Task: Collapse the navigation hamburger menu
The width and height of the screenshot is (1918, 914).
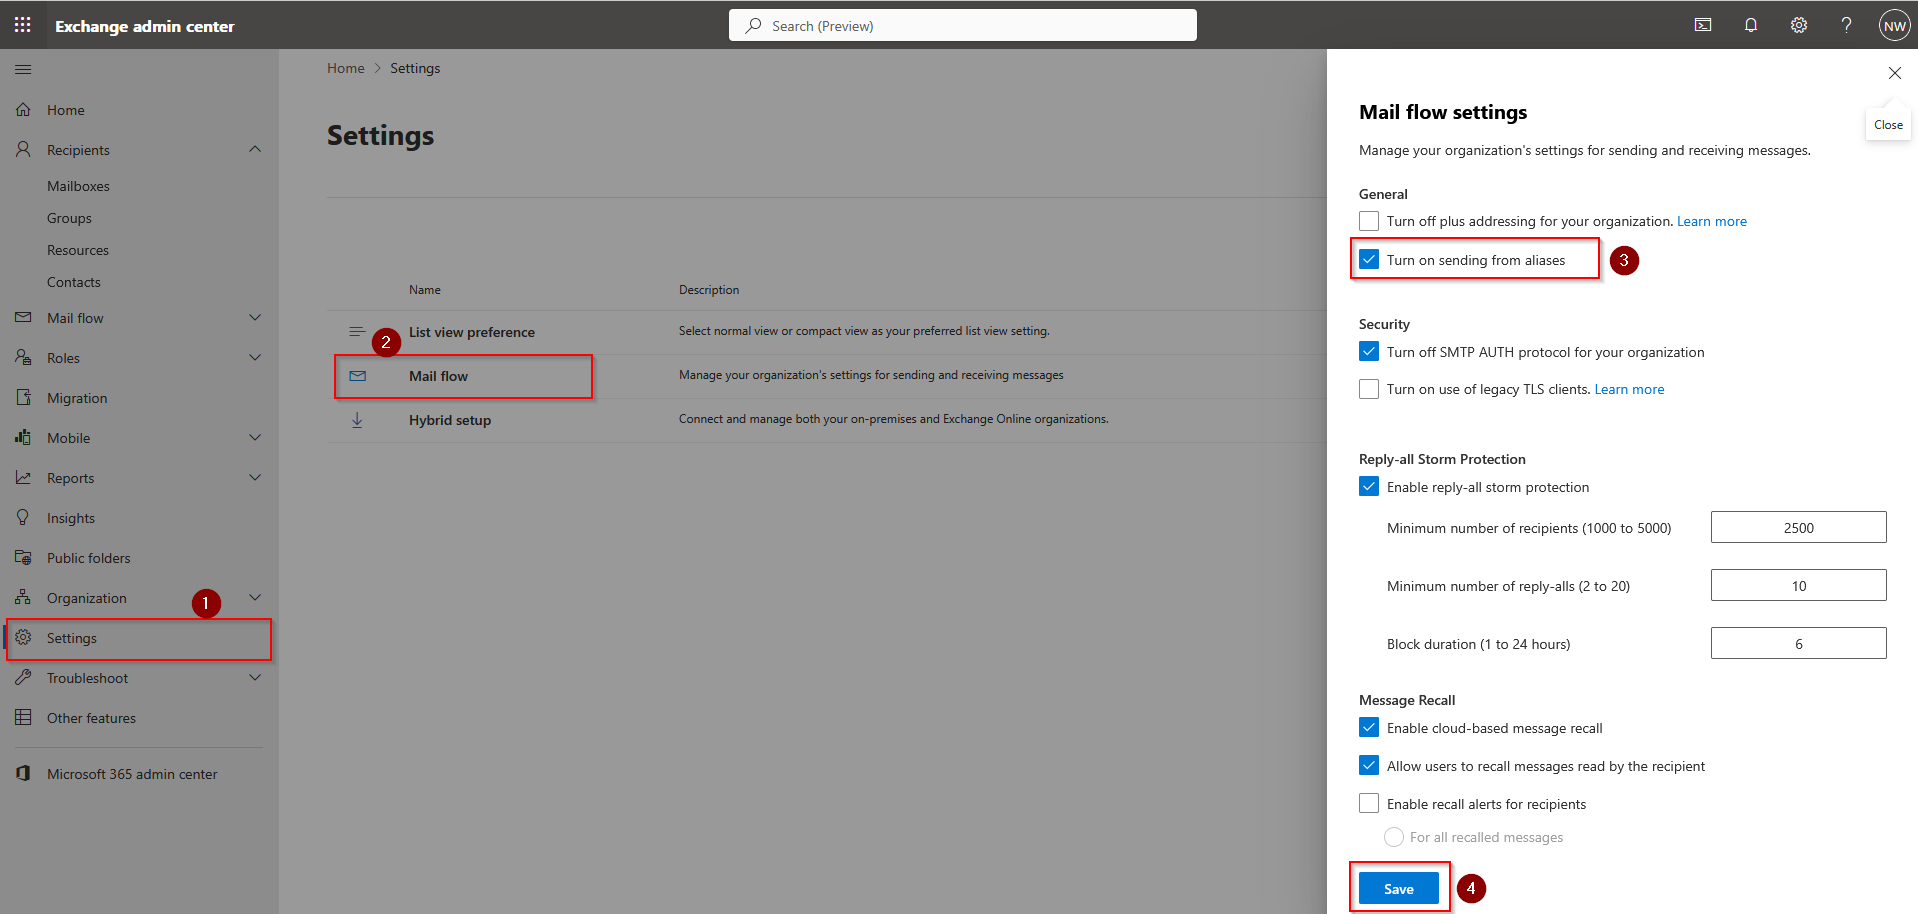Action: click(23, 69)
